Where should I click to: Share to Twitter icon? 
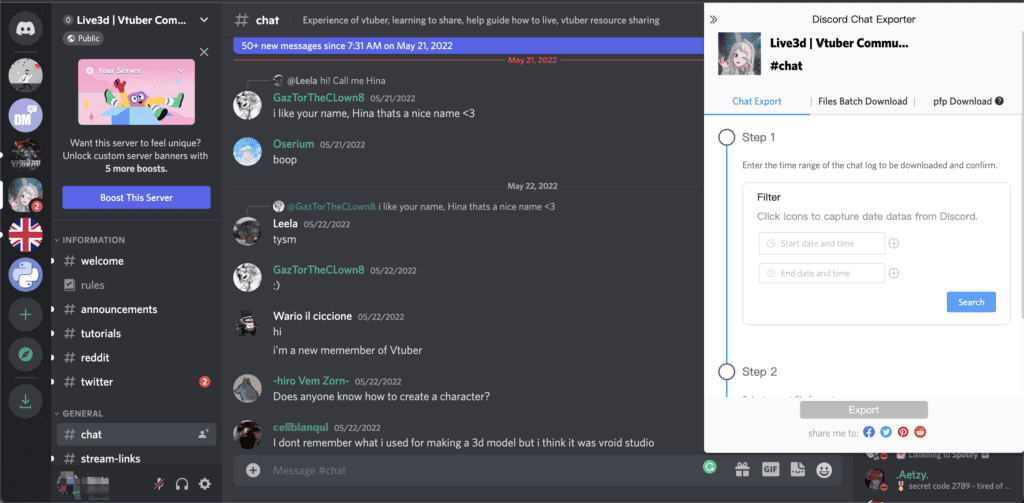coord(886,432)
